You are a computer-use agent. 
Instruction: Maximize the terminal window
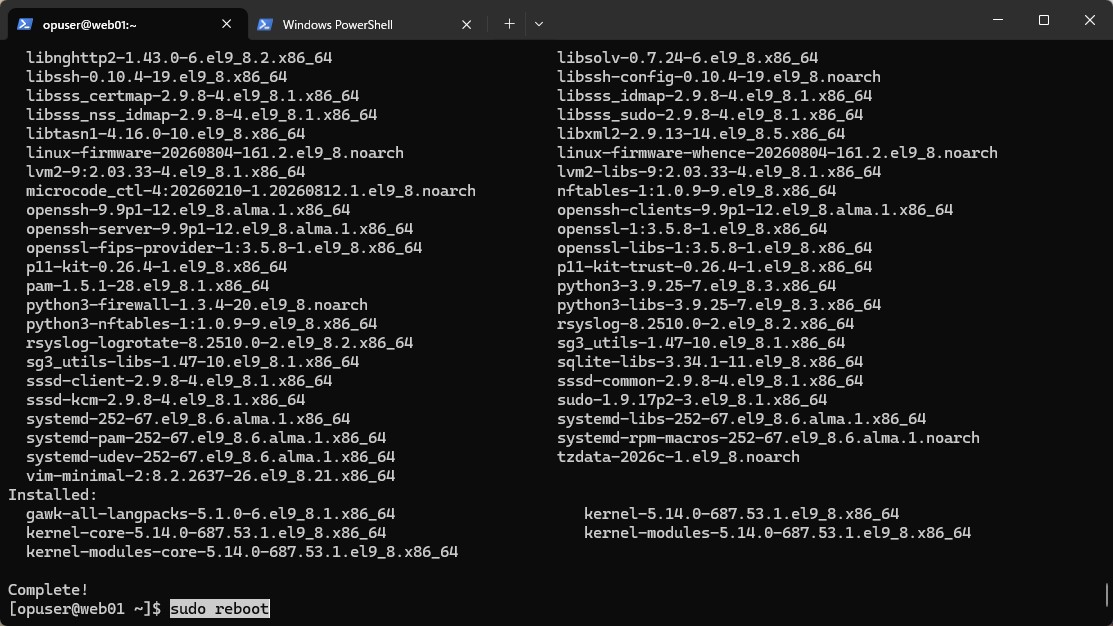(1043, 20)
